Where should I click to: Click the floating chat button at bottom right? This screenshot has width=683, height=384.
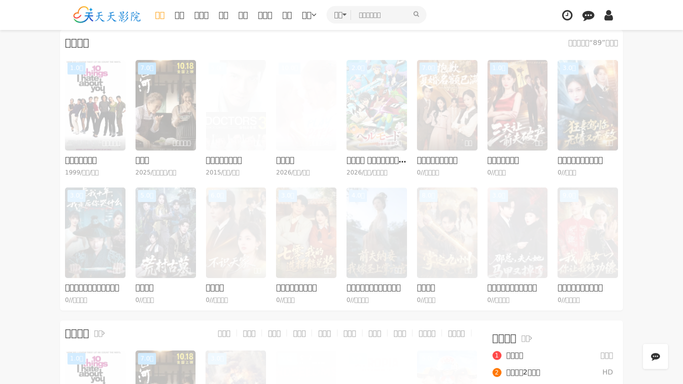[655, 357]
